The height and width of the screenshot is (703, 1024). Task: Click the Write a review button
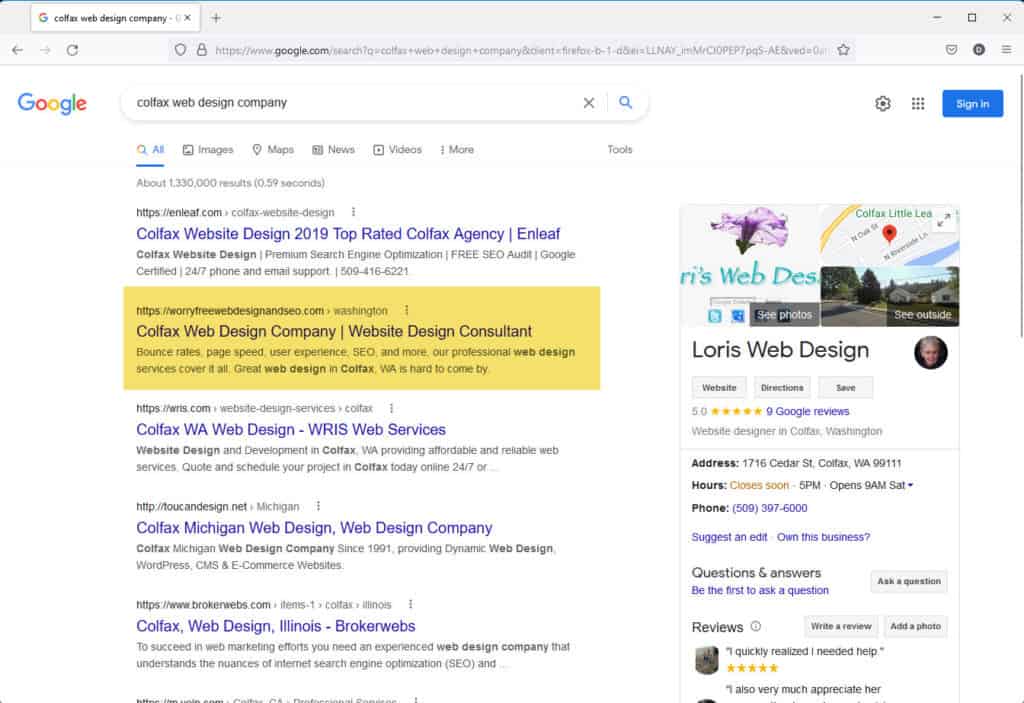[x=840, y=626]
